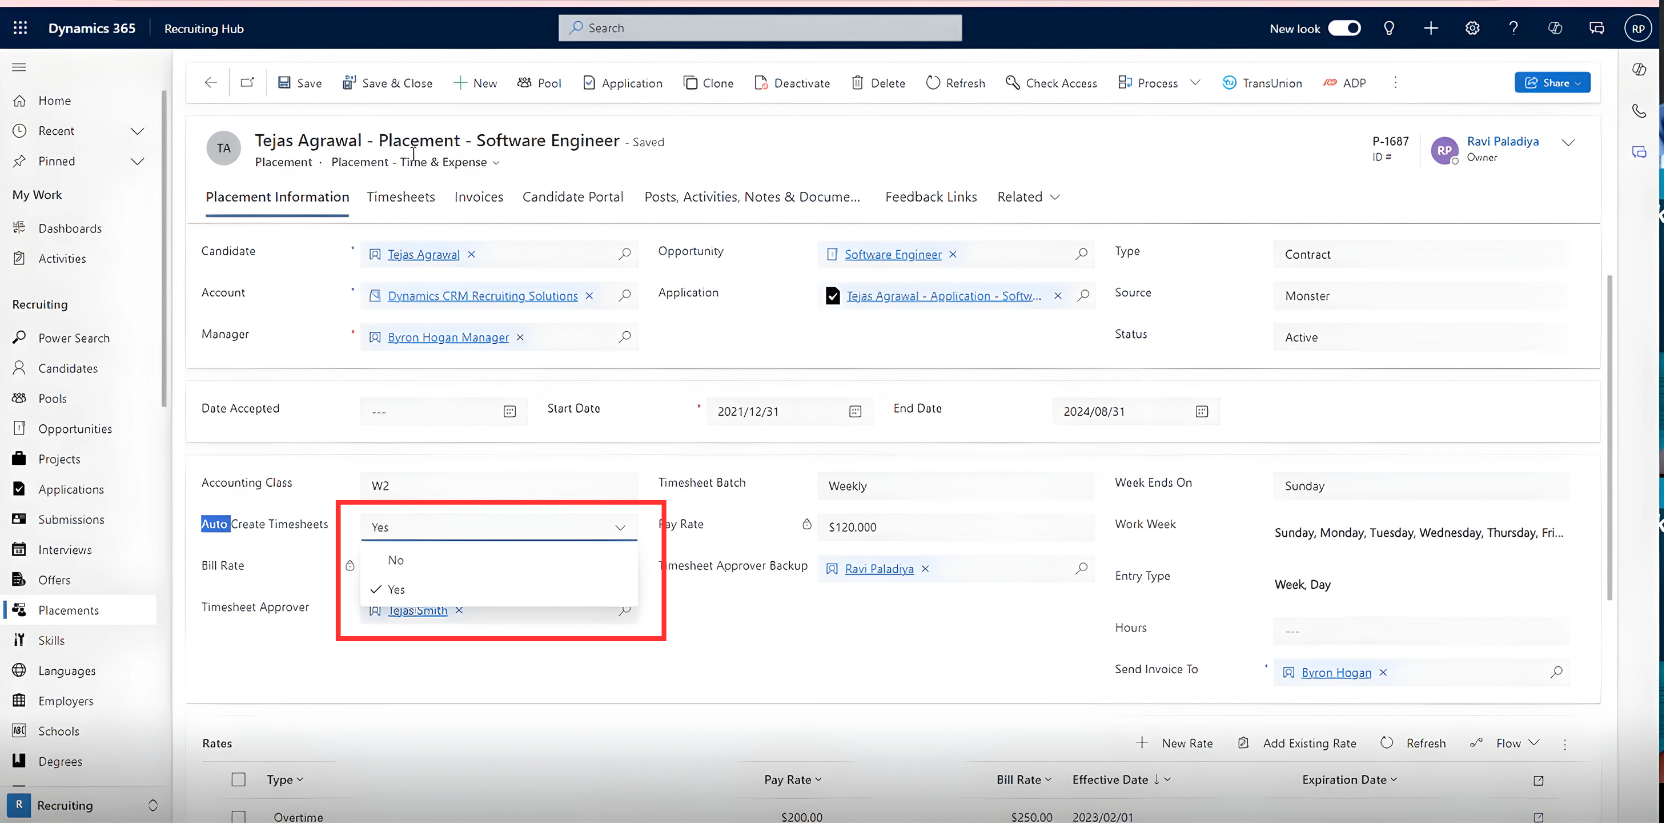Viewport: 1664px width, 823px height.
Task: Click the Share button
Action: [1552, 83]
